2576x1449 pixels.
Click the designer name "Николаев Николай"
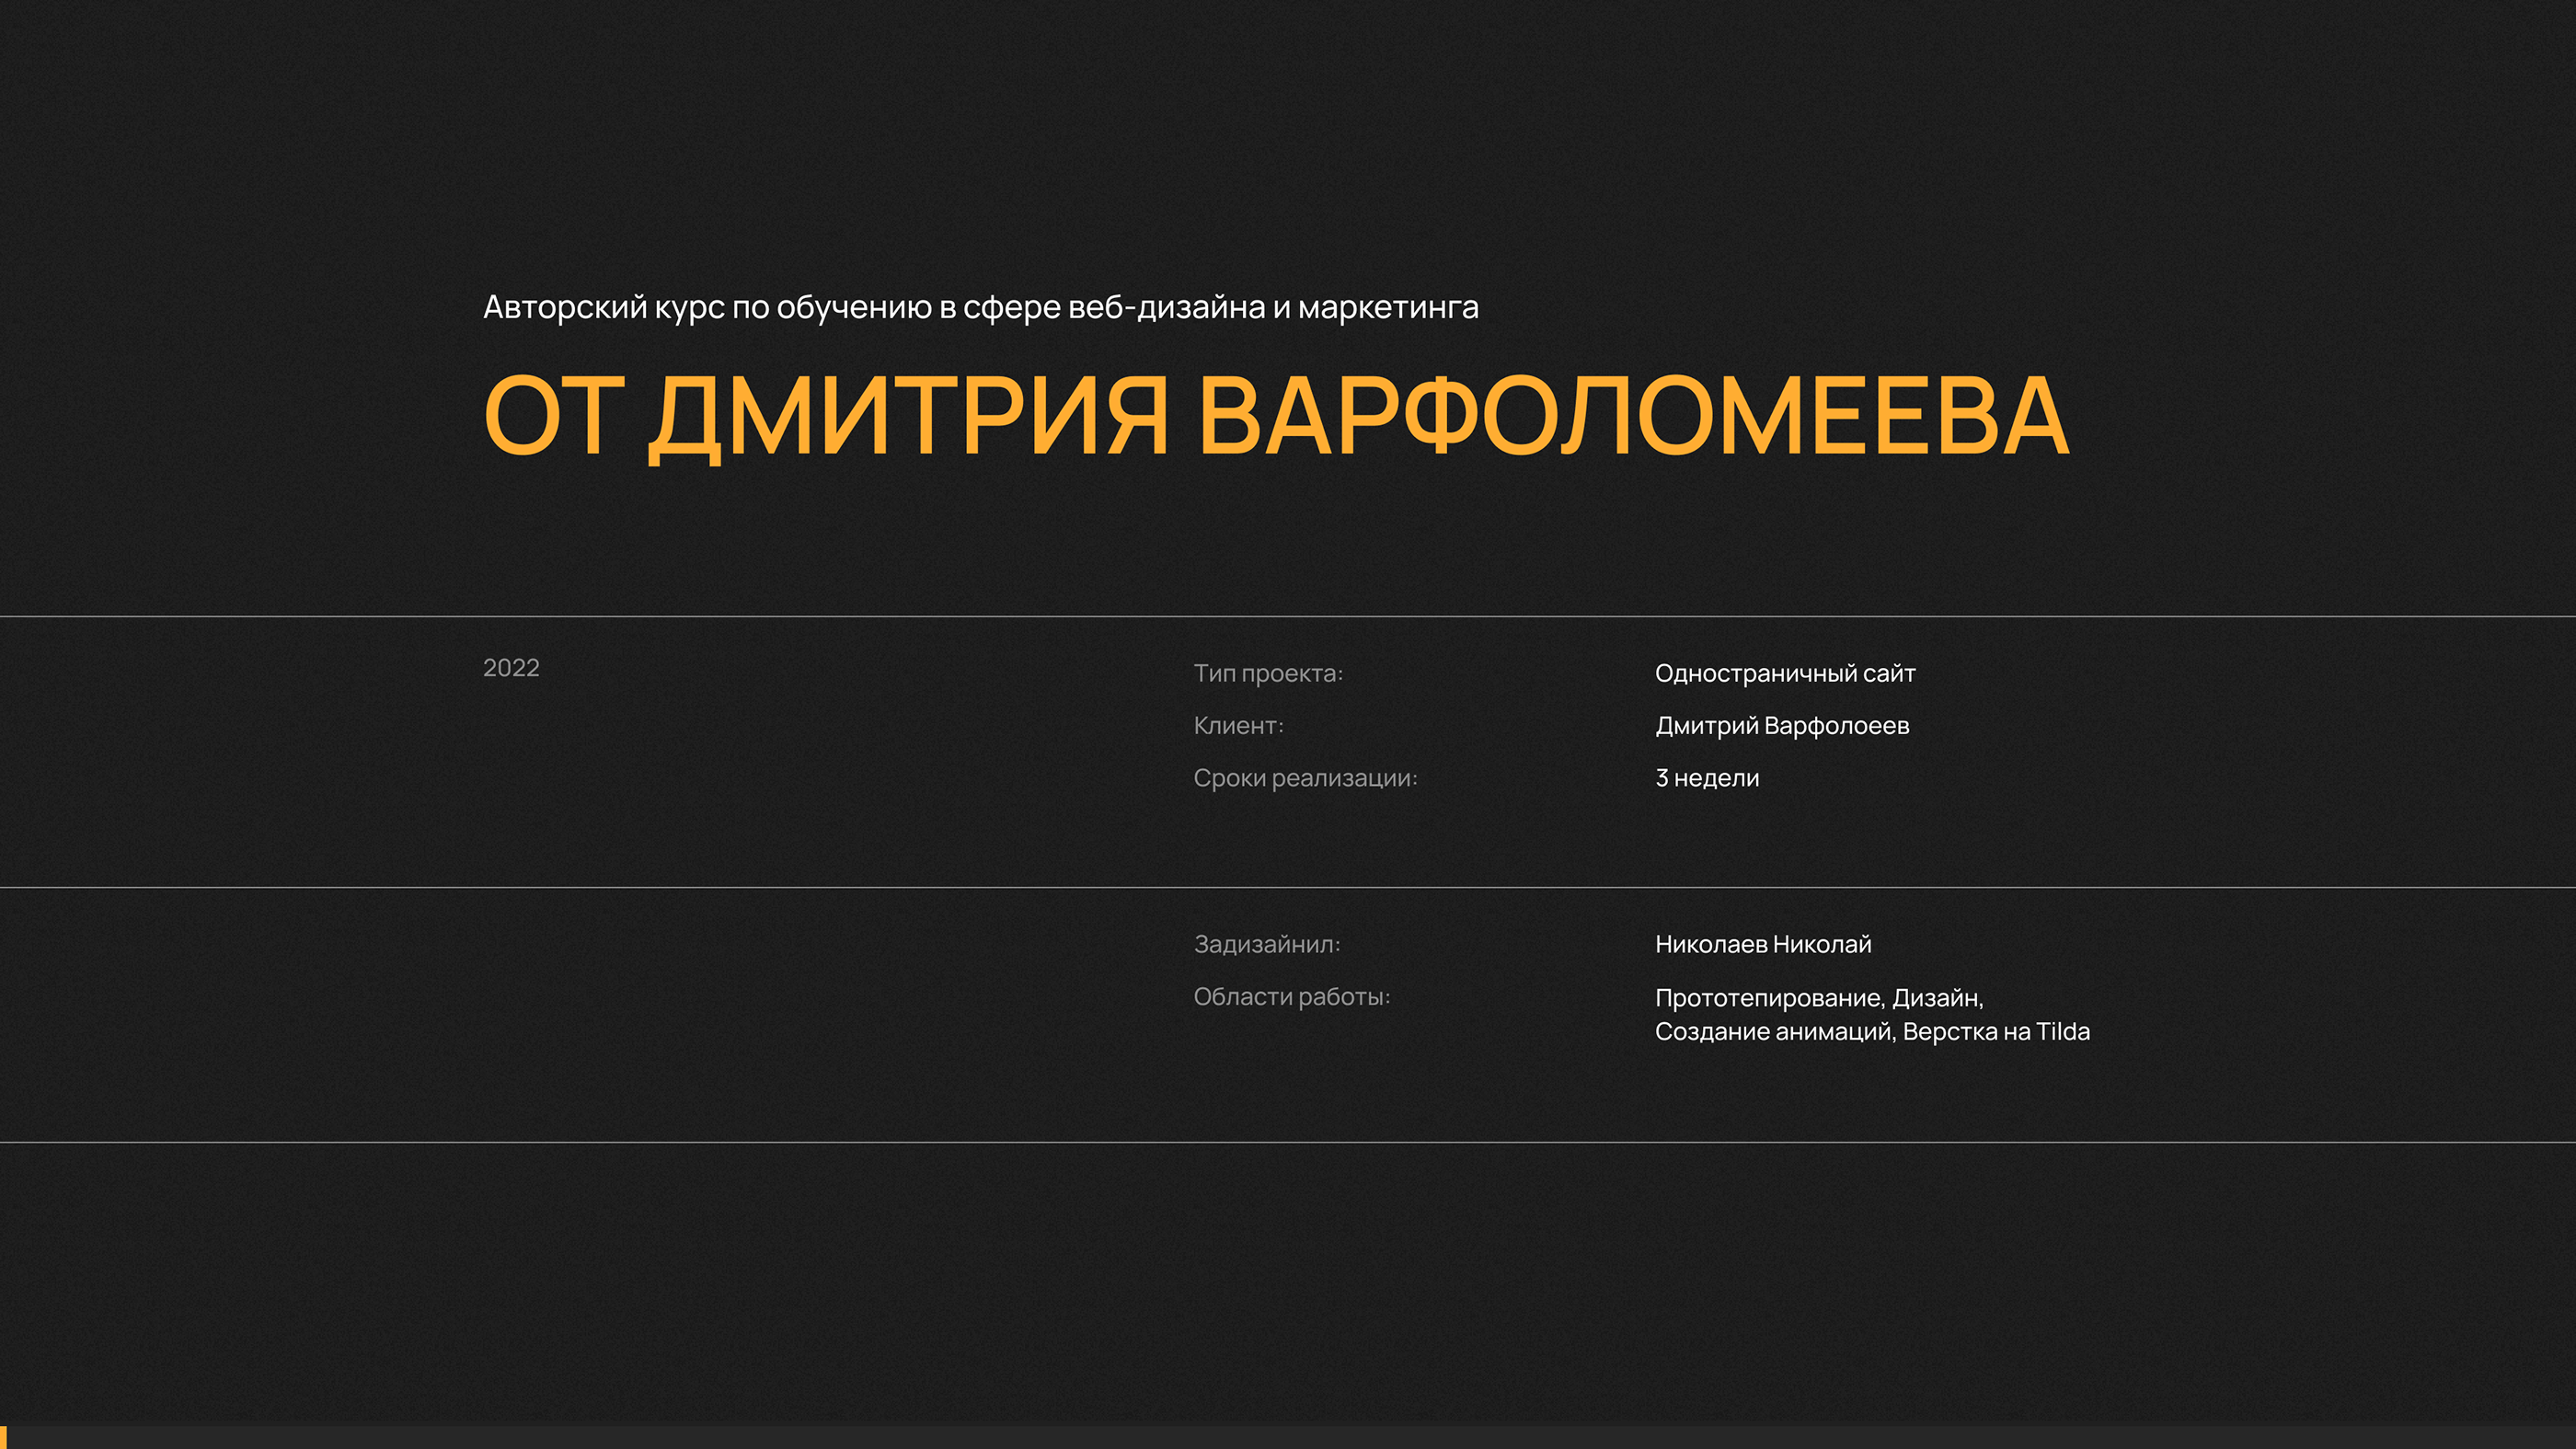point(1762,944)
